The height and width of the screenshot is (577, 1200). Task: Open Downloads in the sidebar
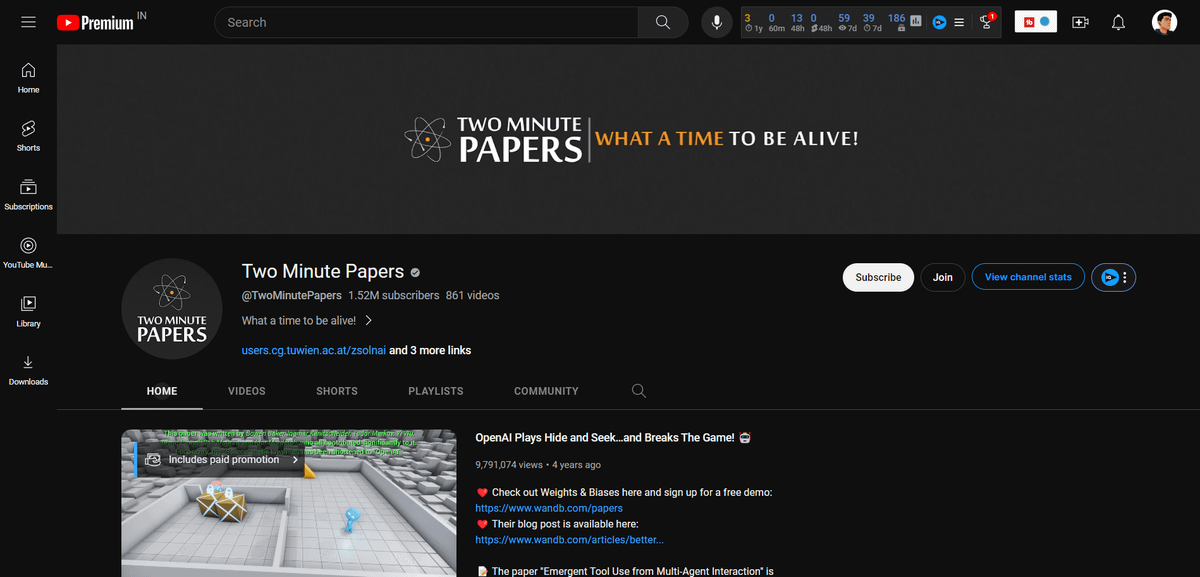point(28,370)
